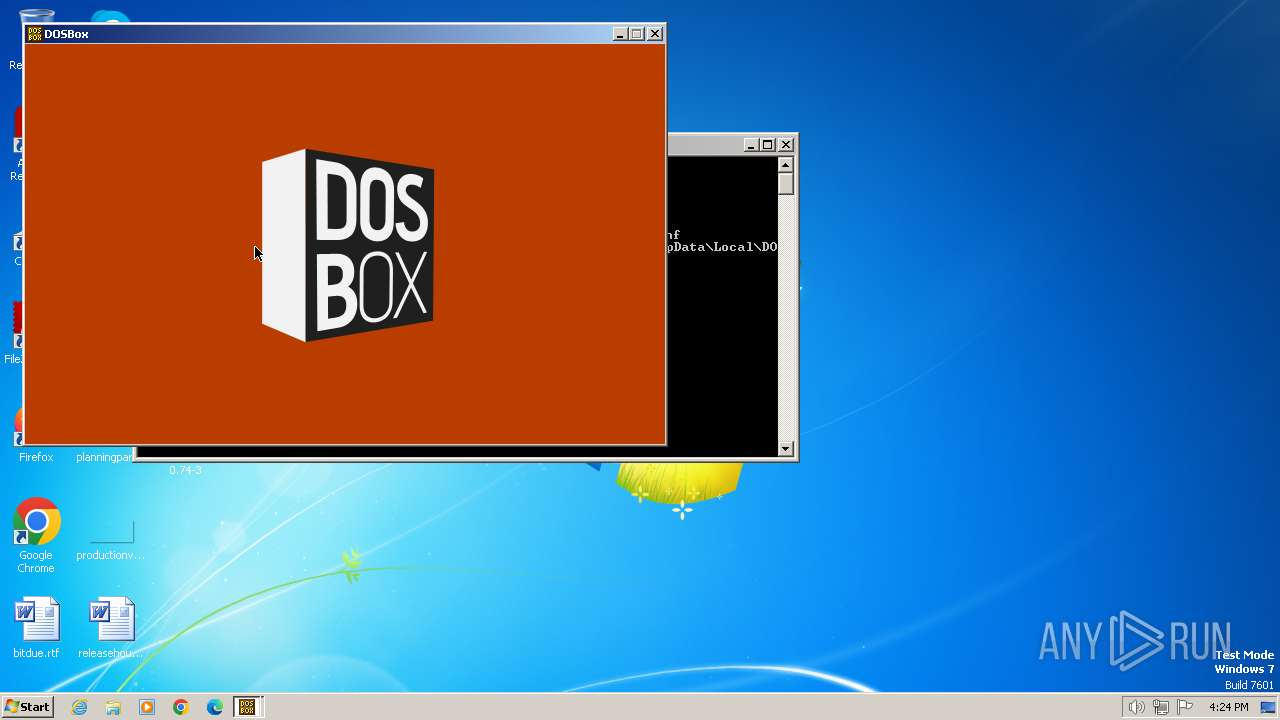The height and width of the screenshot is (720, 1280).
Task: Open the Windows Start menu
Action: pos(27,707)
